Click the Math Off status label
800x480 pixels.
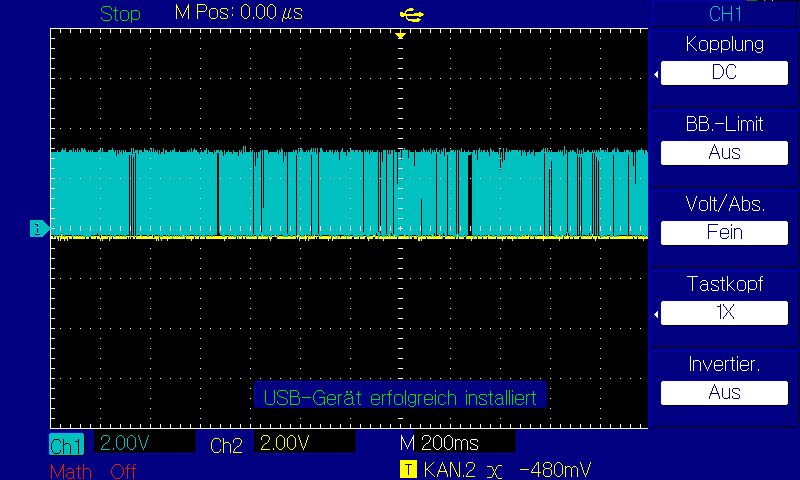(x=93, y=471)
